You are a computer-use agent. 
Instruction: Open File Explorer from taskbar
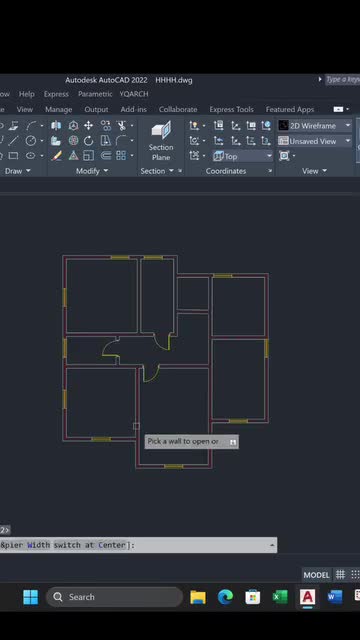click(198, 597)
